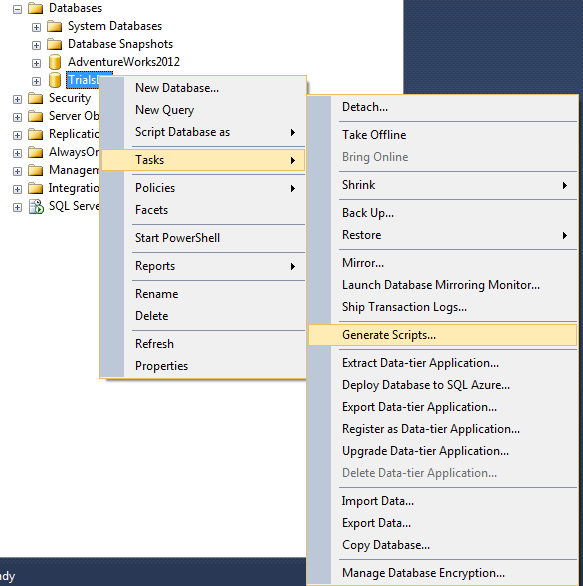
Task: Click the System Databases folder icon
Action: 55,26
